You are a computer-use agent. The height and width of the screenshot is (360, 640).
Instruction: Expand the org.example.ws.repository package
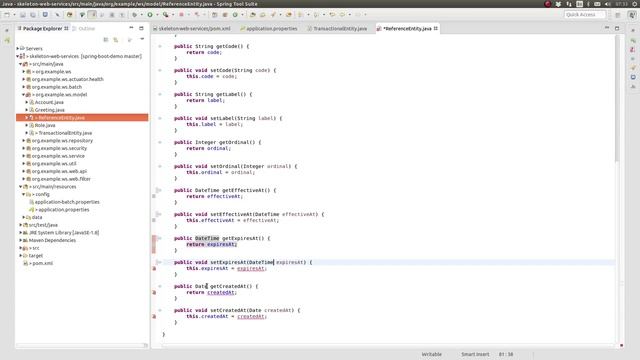click(24, 141)
